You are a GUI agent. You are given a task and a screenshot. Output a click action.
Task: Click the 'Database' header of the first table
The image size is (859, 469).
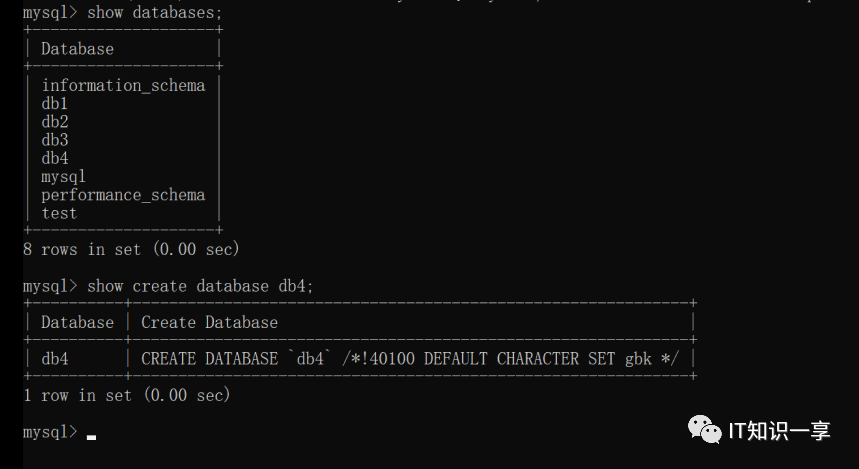tap(77, 49)
